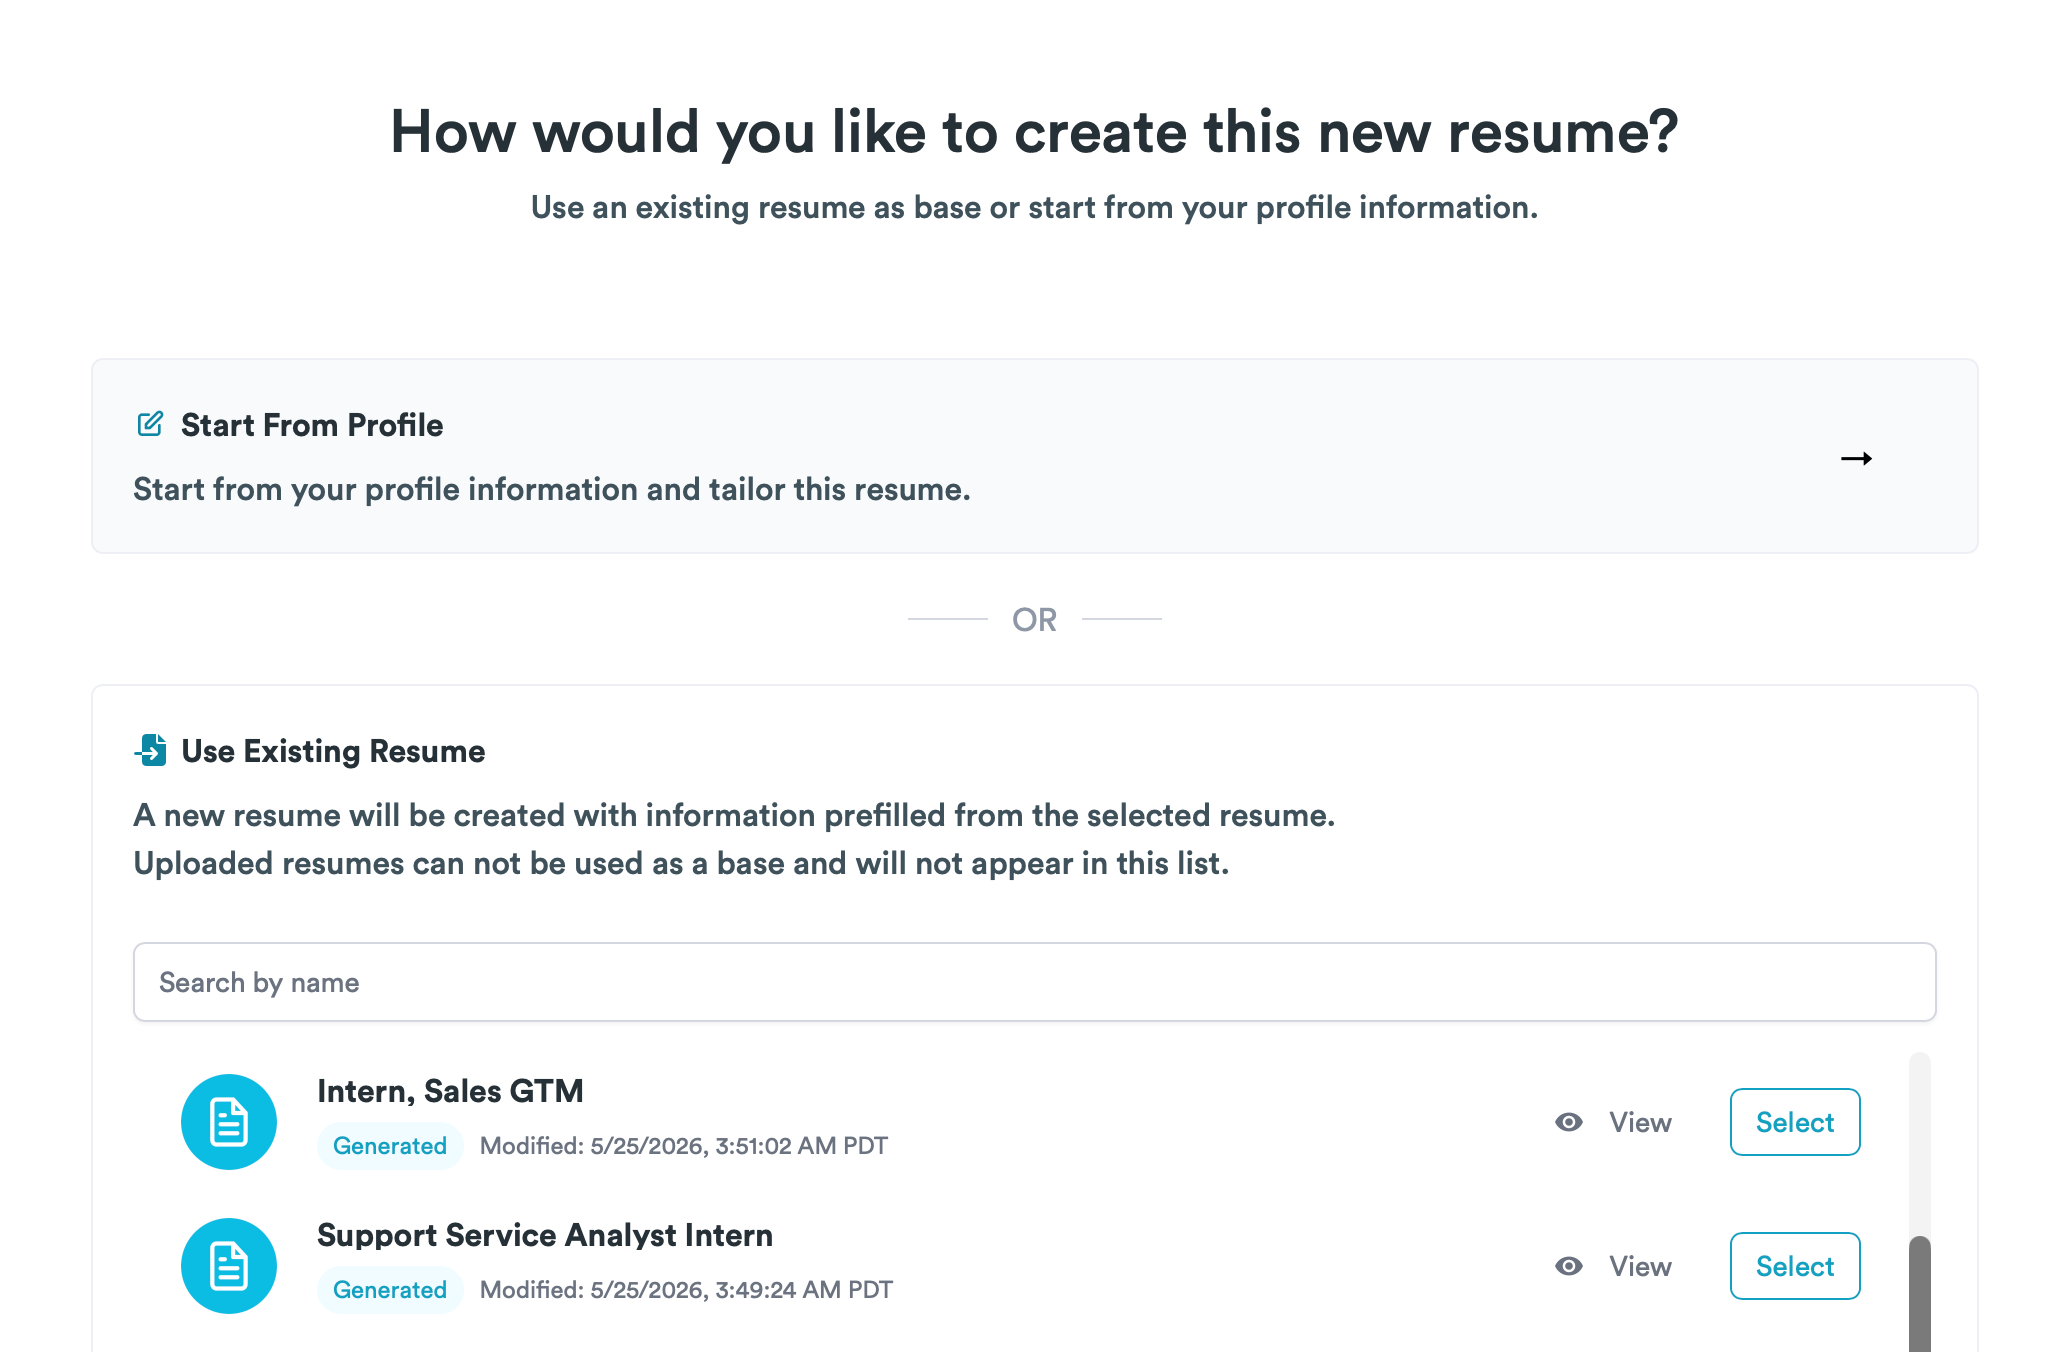Click the Generated tag on Support Service Analyst Intern
This screenshot has height=1352, width=2064.
(390, 1290)
